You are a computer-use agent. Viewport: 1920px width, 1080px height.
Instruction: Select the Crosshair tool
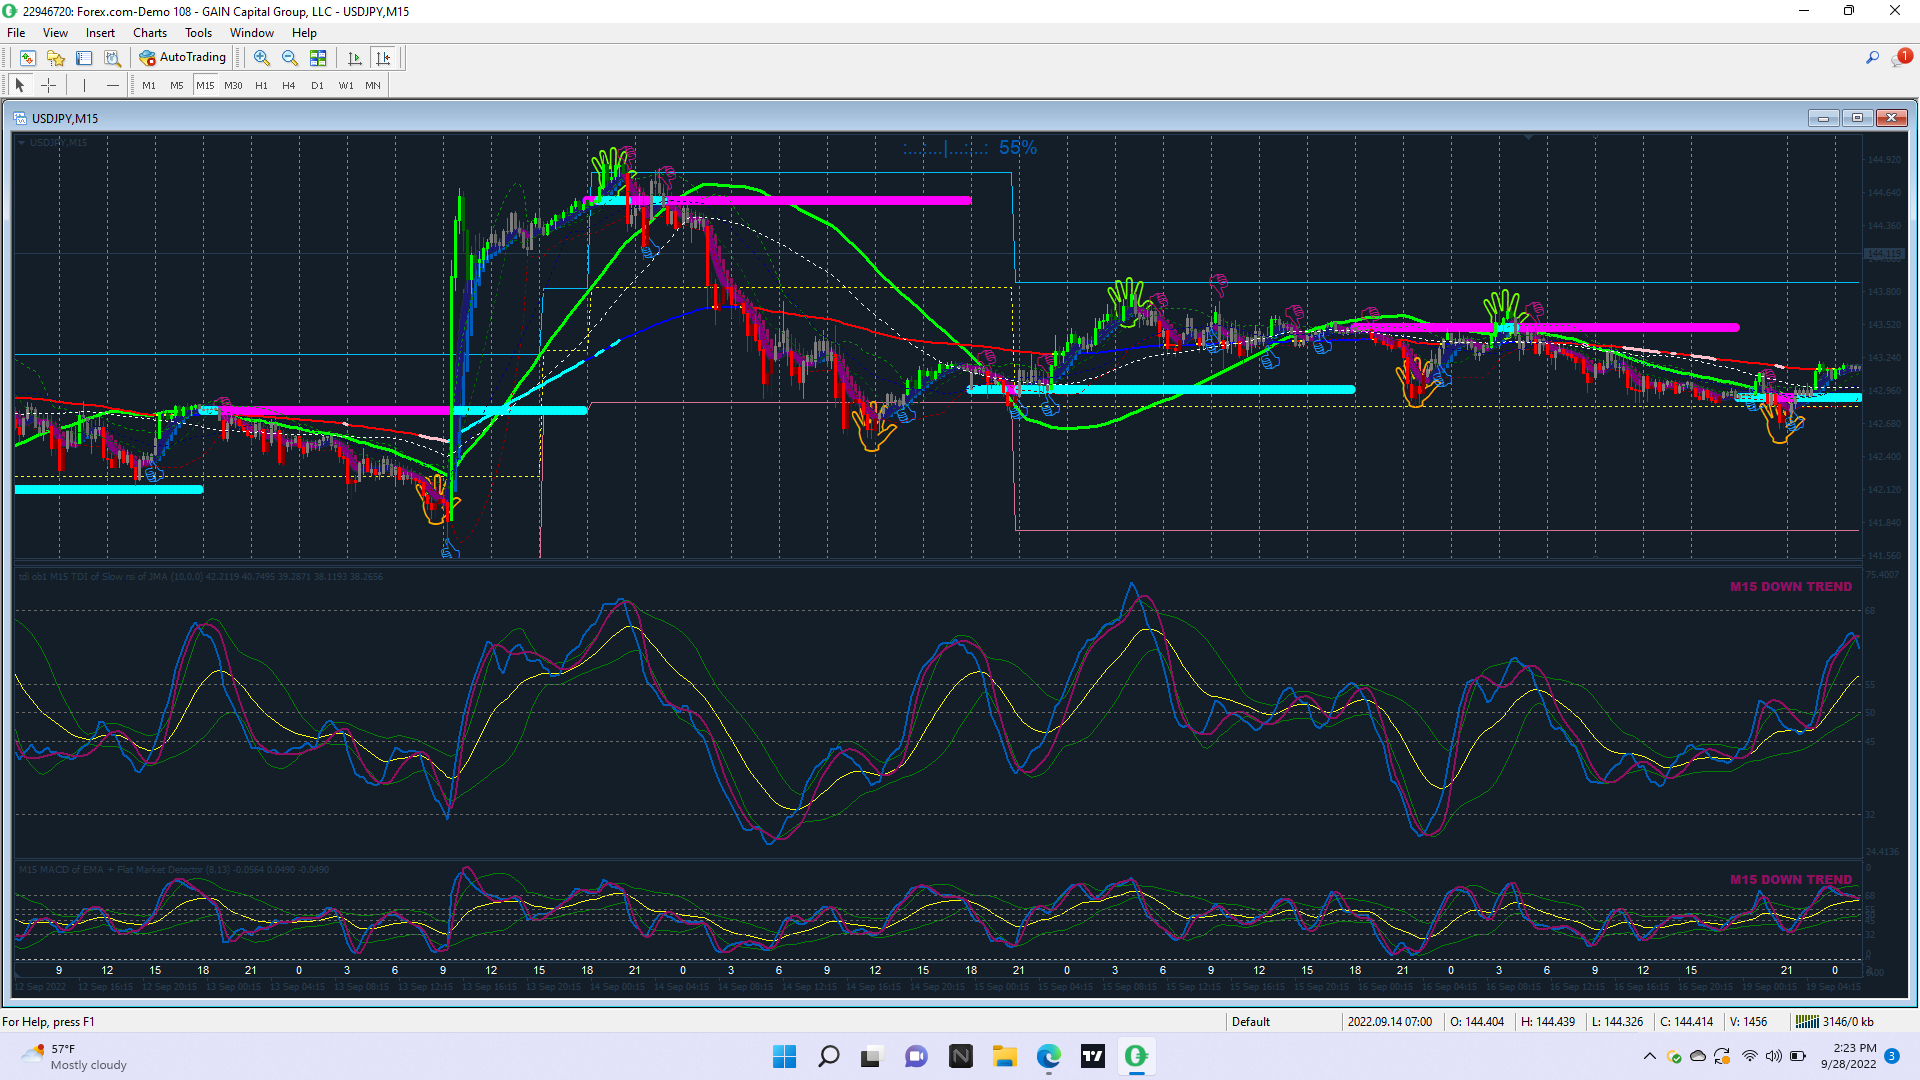point(48,85)
